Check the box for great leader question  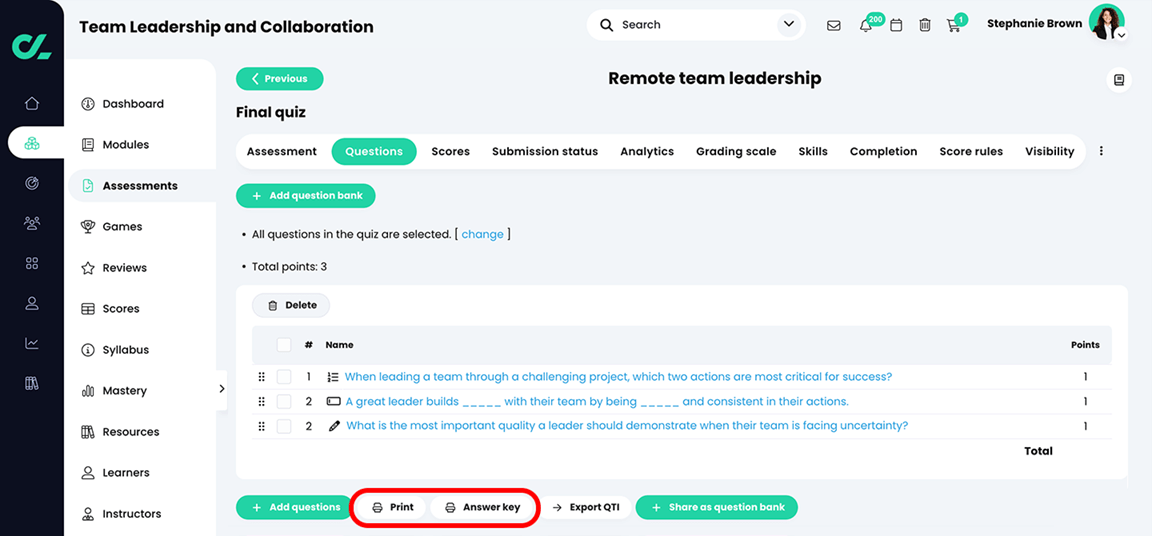point(284,402)
